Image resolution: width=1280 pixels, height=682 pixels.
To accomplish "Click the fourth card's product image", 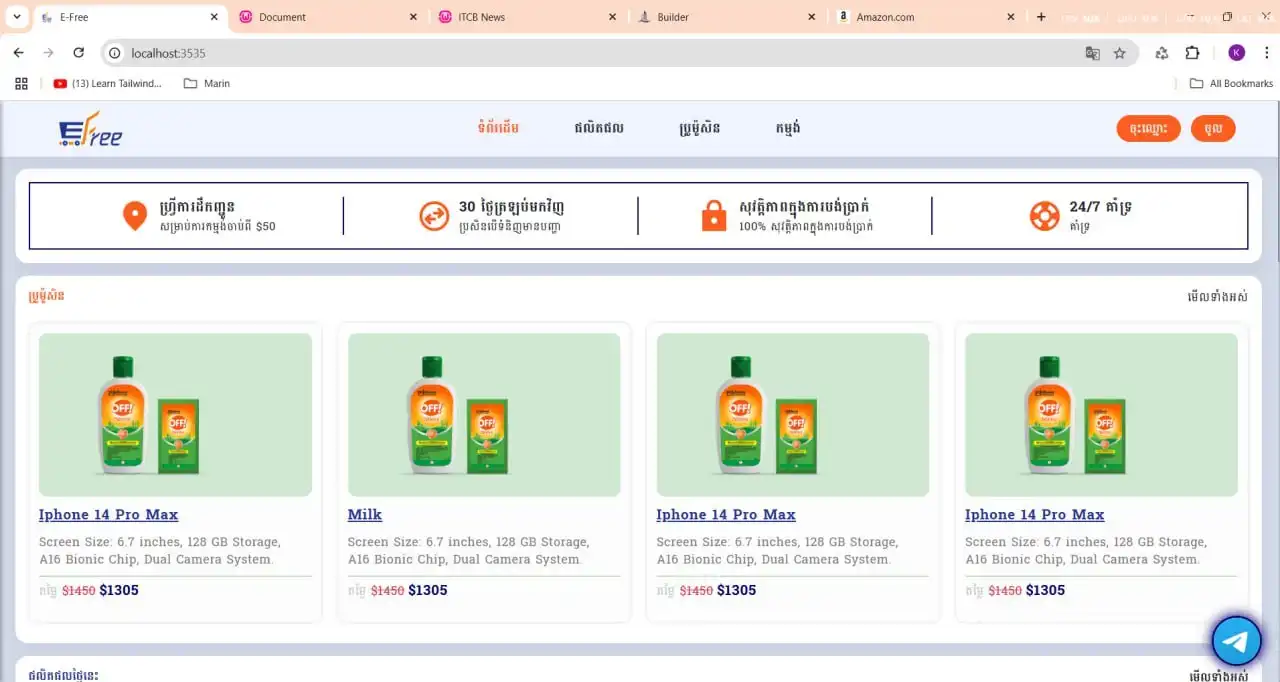I will (1101, 415).
